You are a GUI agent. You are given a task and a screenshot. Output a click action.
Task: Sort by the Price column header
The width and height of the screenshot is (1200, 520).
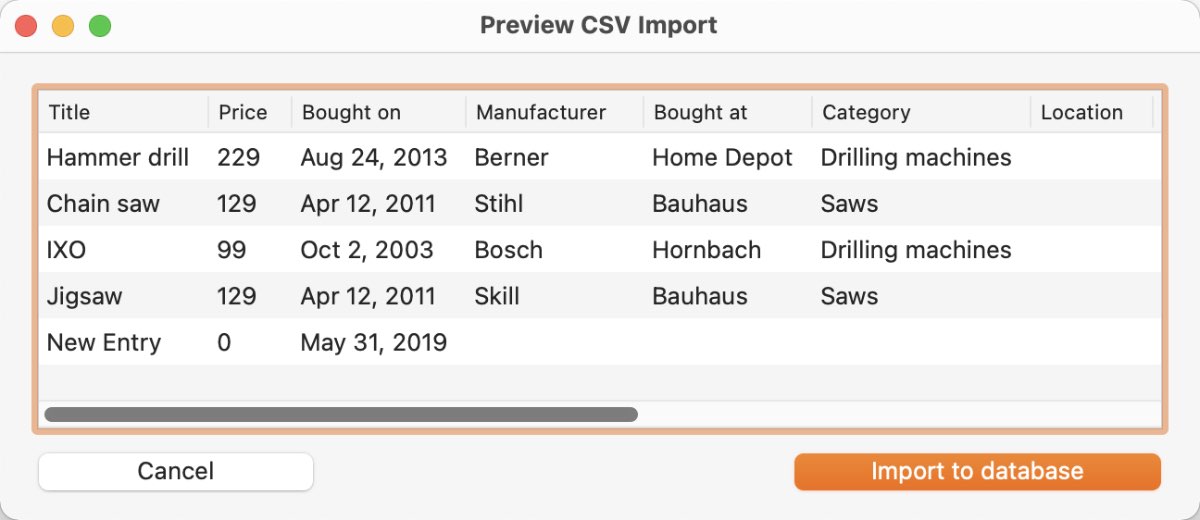tap(250, 112)
